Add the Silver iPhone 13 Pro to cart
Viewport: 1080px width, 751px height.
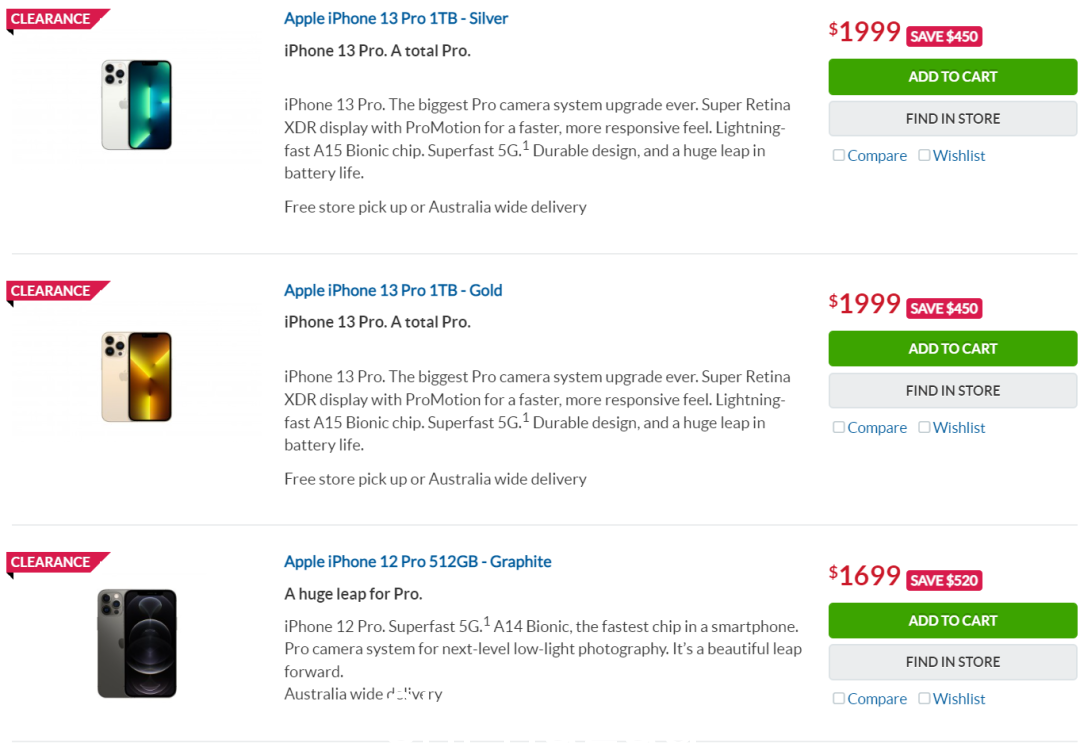(x=953, y=76)
